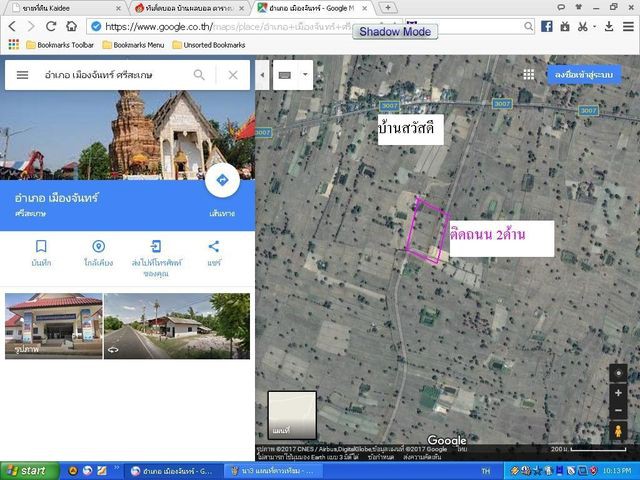Open the scissors tool dropdown arrow
This screenshot has width=640, height=480.
(x=595, y=27)
